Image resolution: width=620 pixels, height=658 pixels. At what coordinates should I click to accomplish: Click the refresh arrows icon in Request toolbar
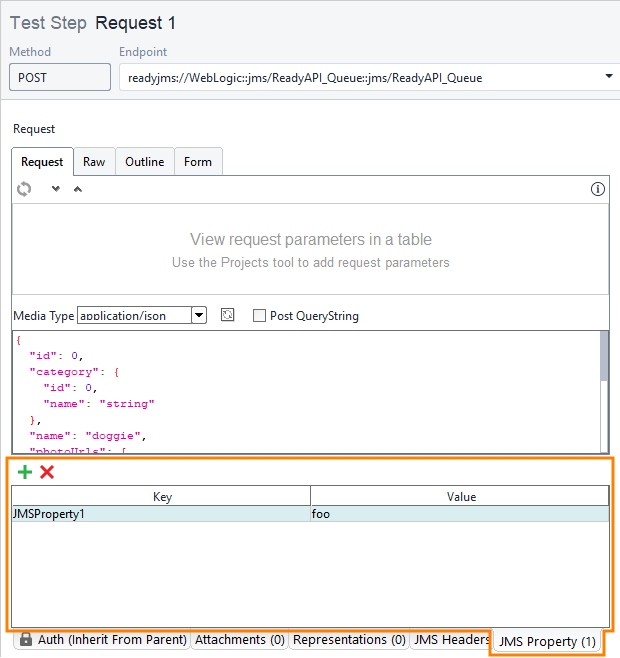(x=24, y=188)
